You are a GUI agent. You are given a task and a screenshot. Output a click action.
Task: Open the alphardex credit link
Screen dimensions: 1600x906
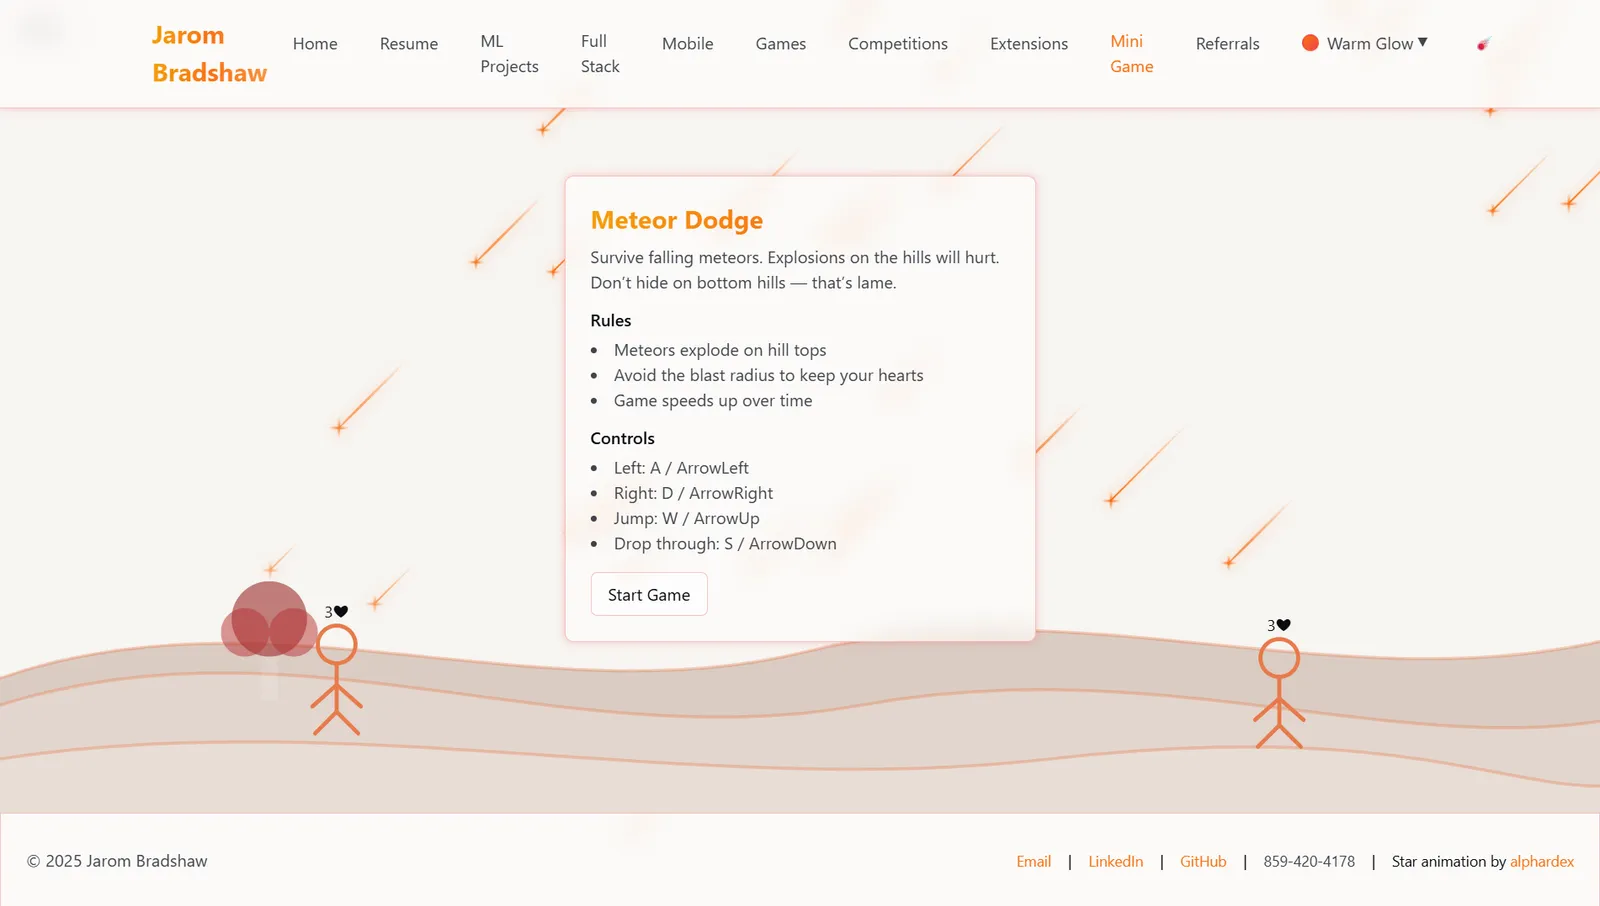click(1542, 861)
